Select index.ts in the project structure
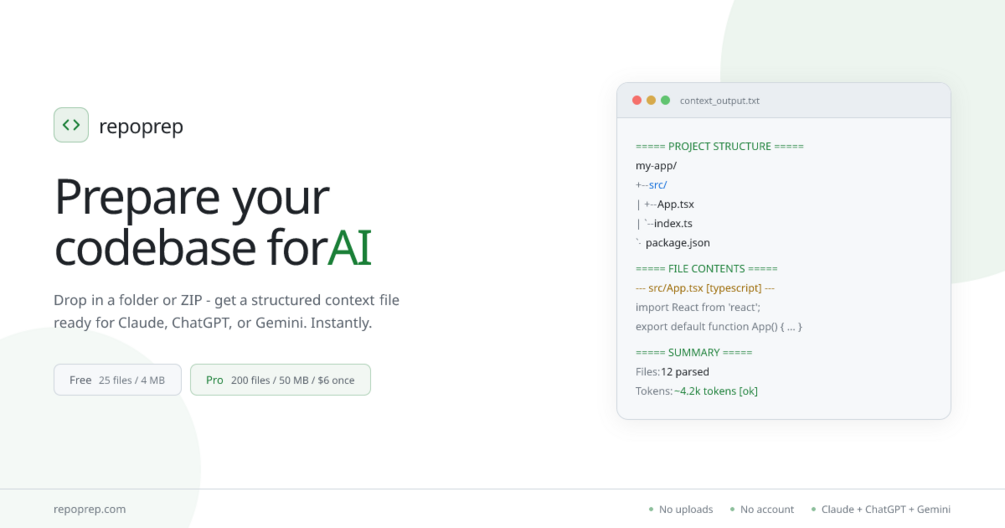 pyautogui.click(x=673, y=224)
